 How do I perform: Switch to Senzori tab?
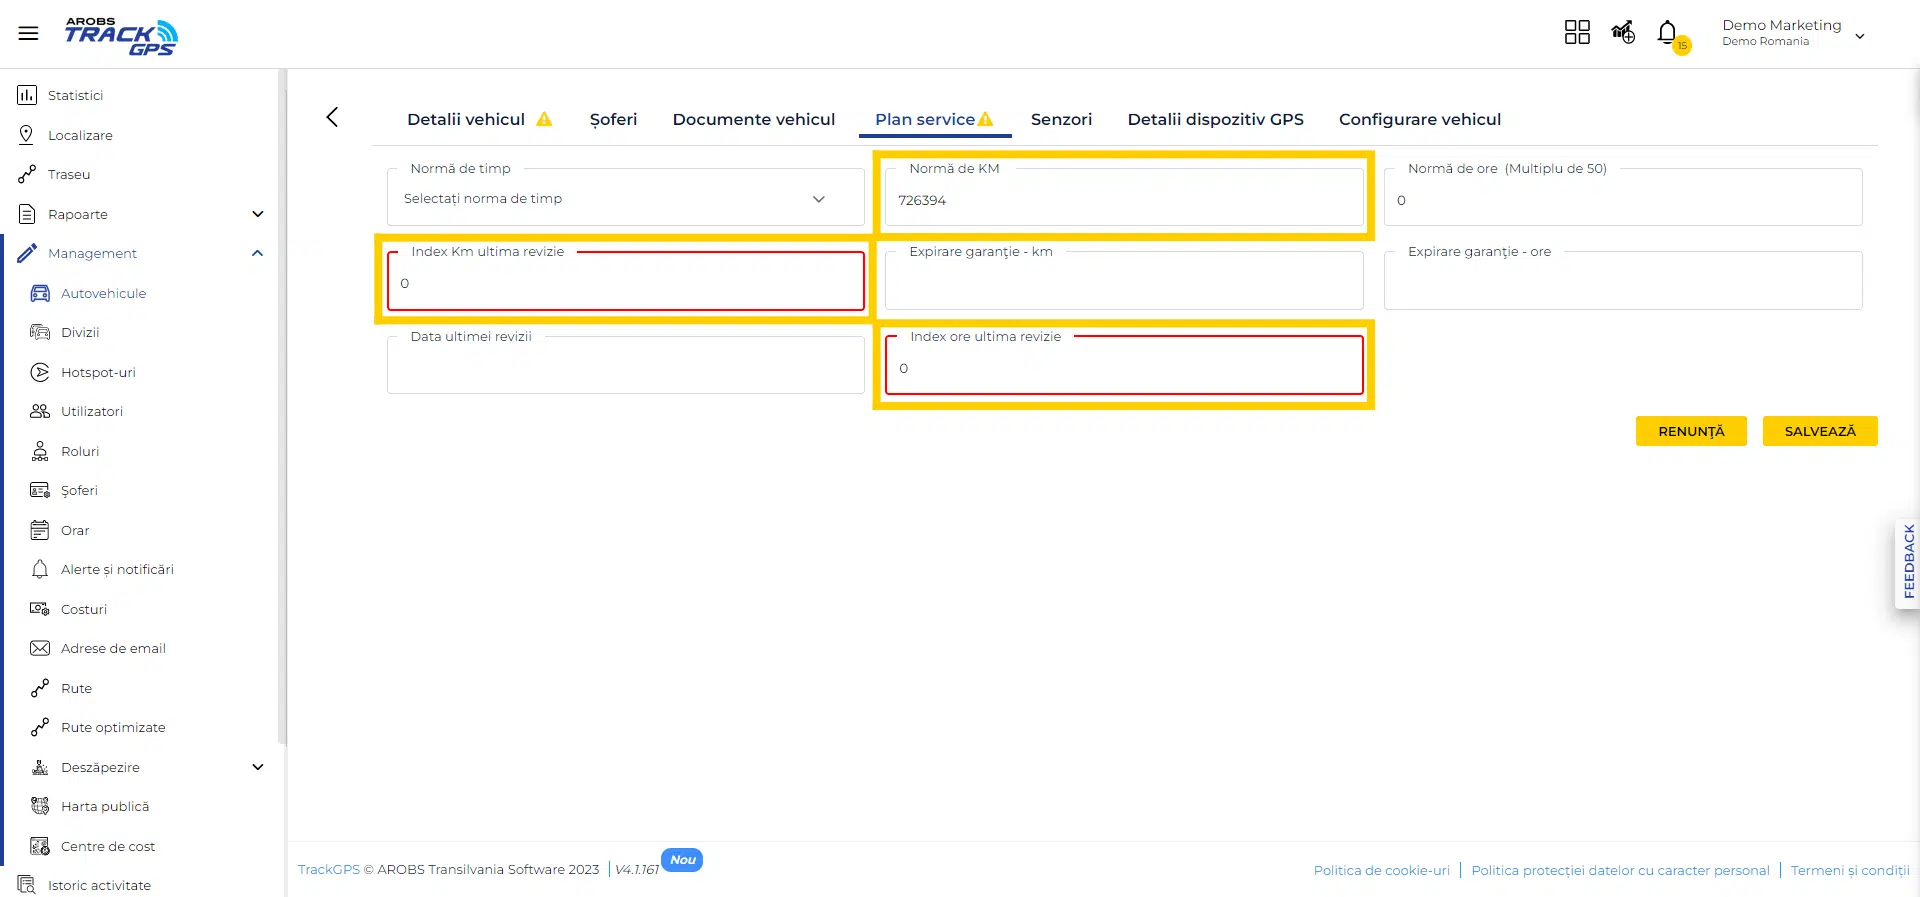click(1061, 119)
